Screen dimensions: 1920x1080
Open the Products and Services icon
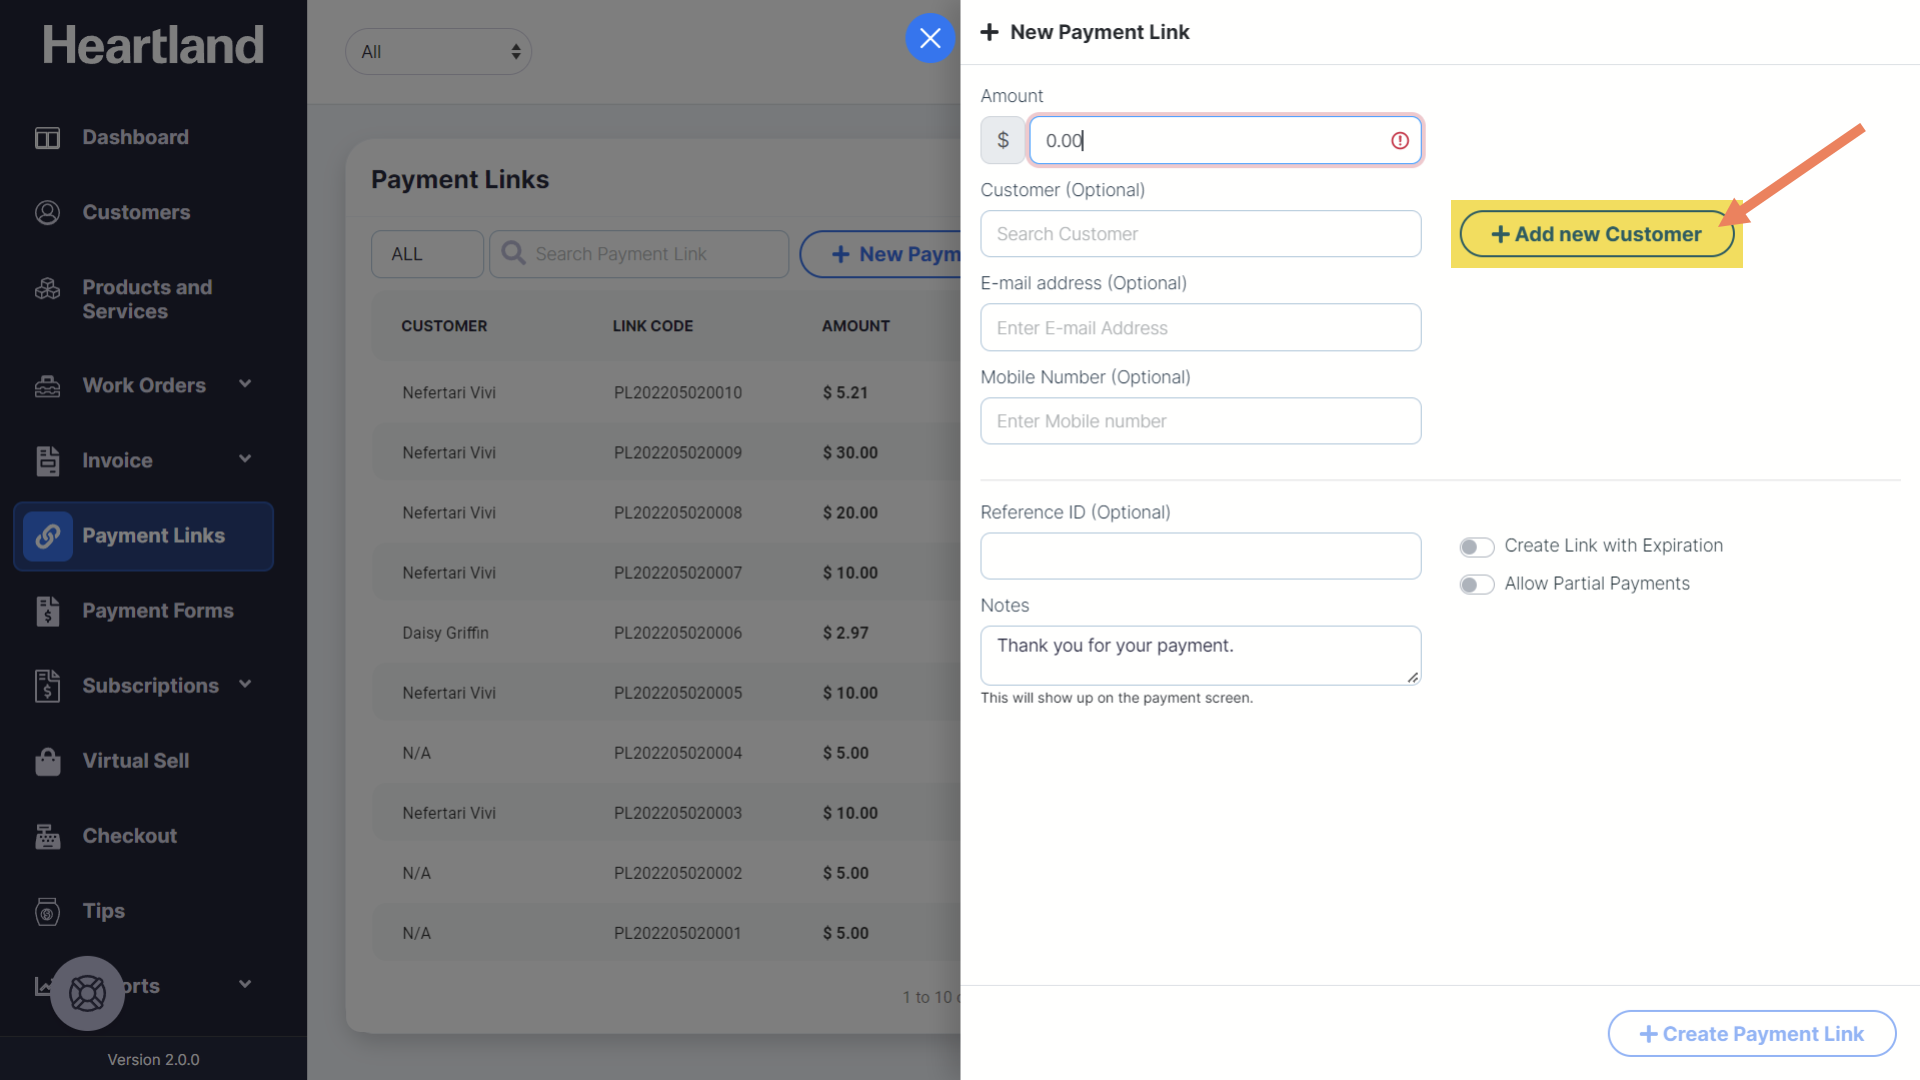click(x=47, y=290)
